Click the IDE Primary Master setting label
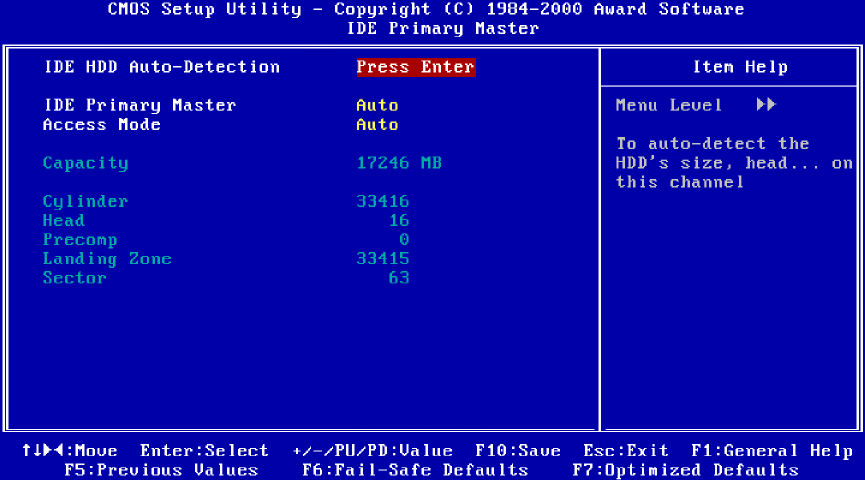 point(140,105)
